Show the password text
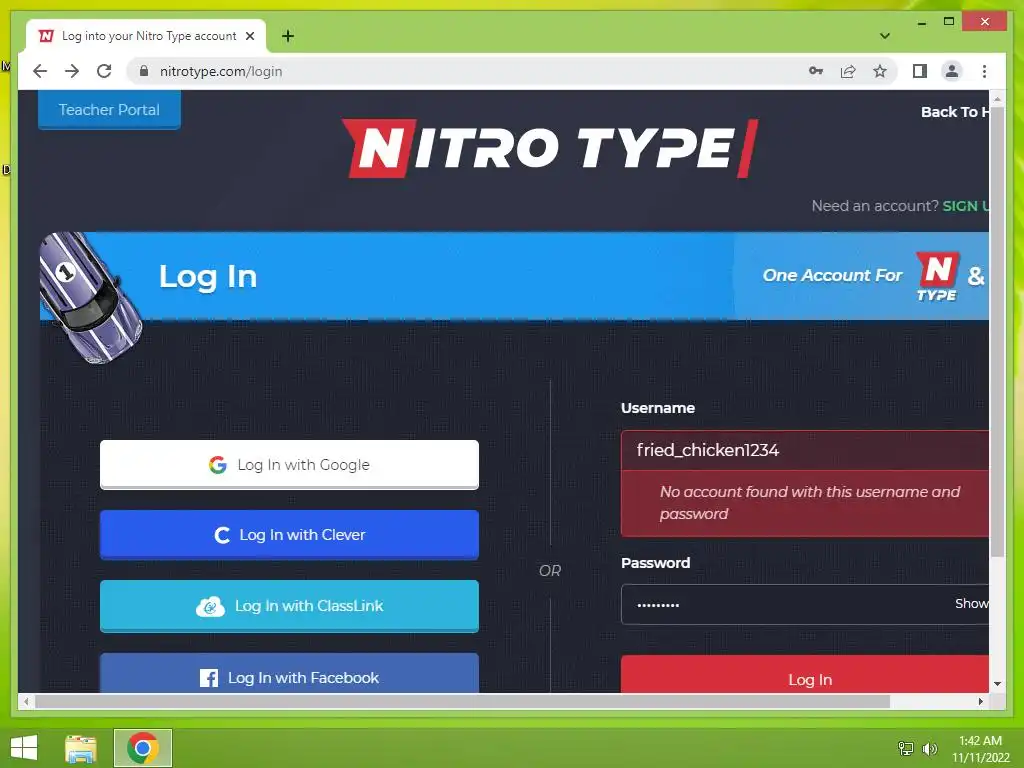This screenshot has height=768, width=1024. coord(972,603)
